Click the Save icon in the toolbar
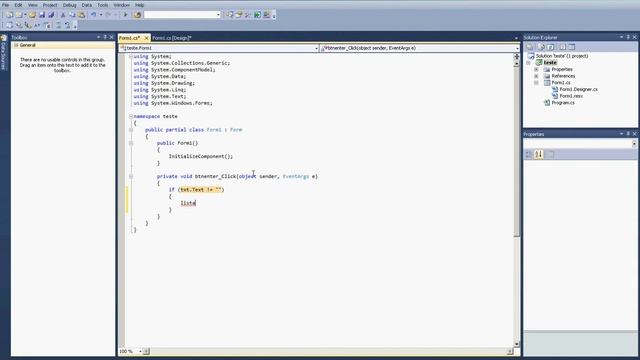The height and width of the screenshot is (360, 640). (x=42, y=15)
